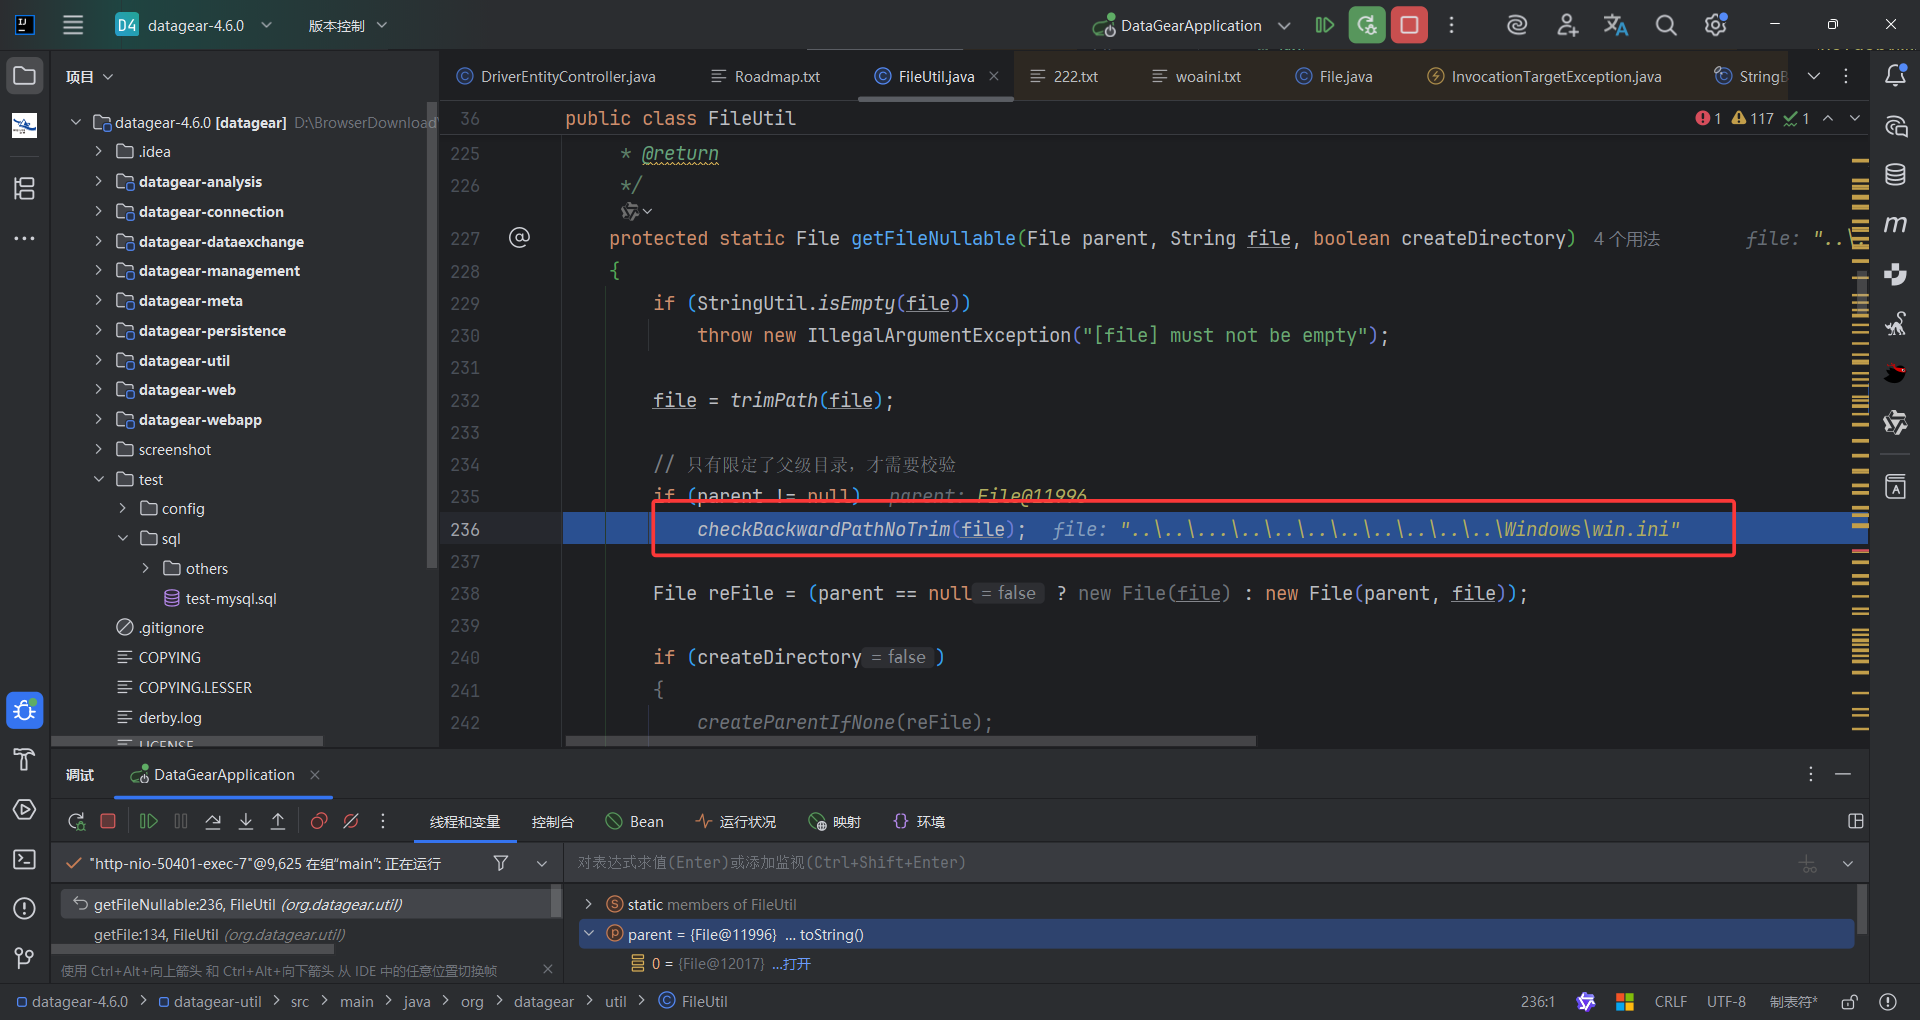Toggle thread filter funnel icon
The height and width of the screenshot is (1020, 1920).
(x=501, y=863)
